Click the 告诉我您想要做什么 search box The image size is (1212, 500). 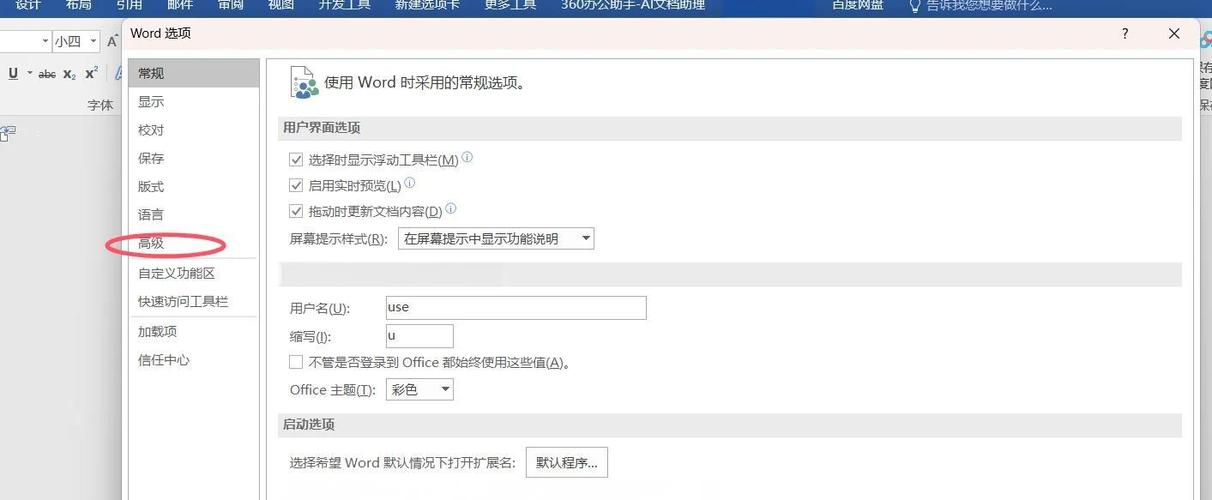coord(989,5)
